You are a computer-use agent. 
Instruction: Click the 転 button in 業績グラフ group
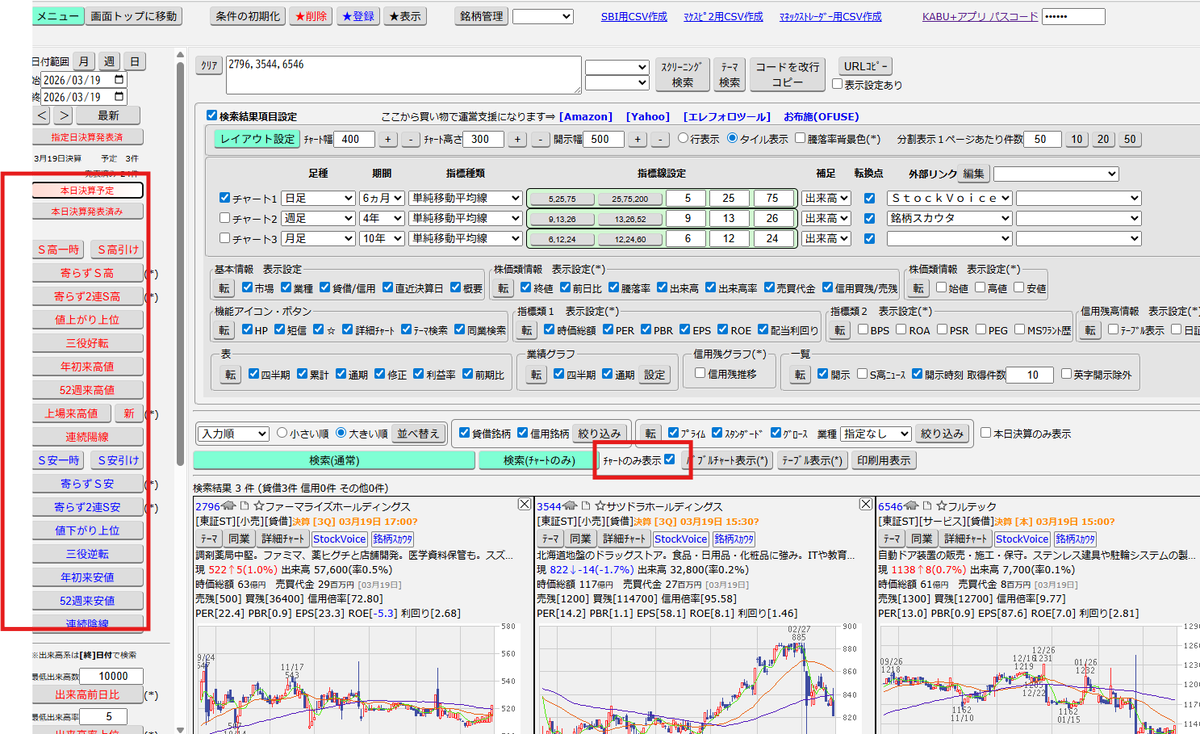click(536, 374)
